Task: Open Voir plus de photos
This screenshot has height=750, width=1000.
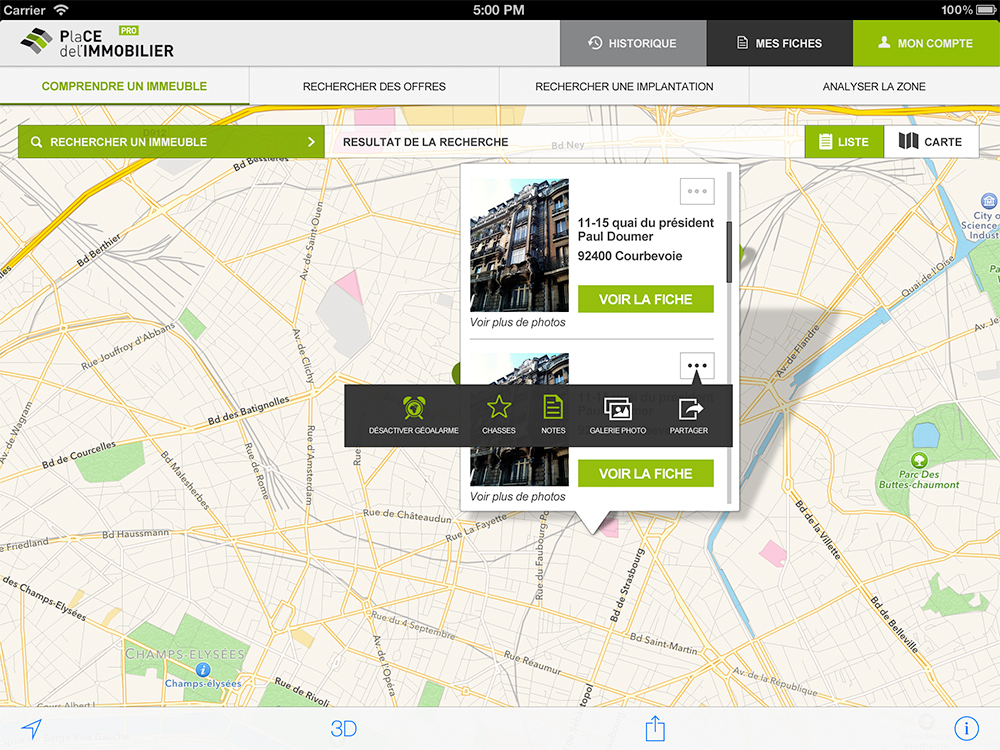Action: pyautogui.click(x=518, y=322)
